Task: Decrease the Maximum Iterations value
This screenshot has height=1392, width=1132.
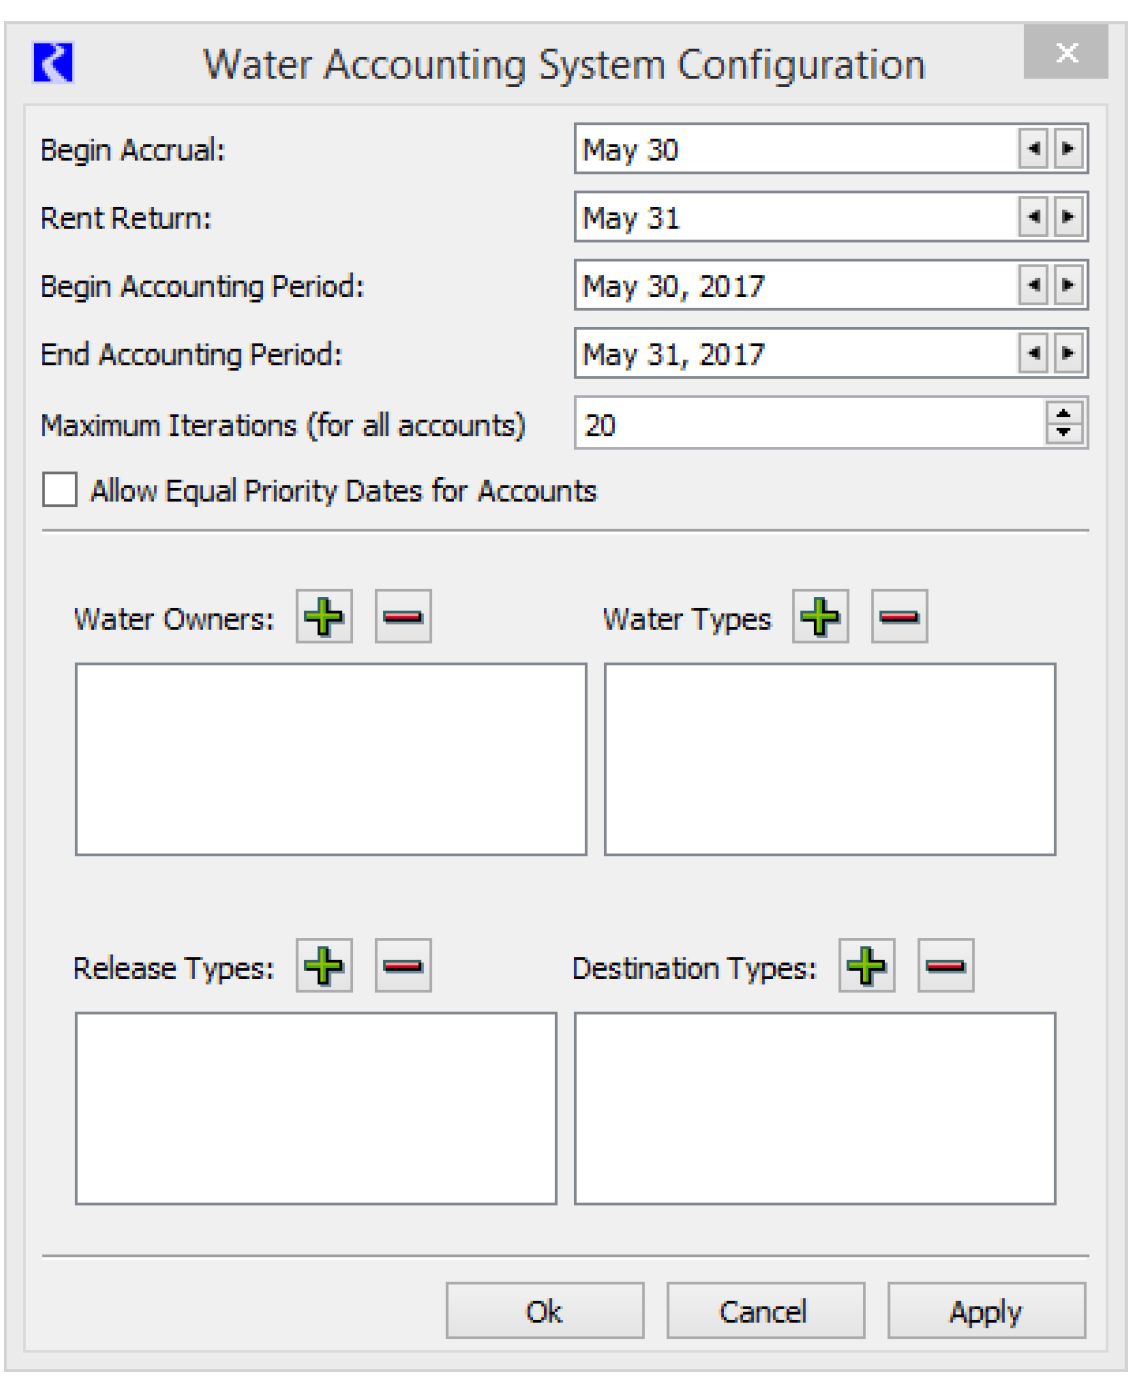Action: pos(1064,432)
